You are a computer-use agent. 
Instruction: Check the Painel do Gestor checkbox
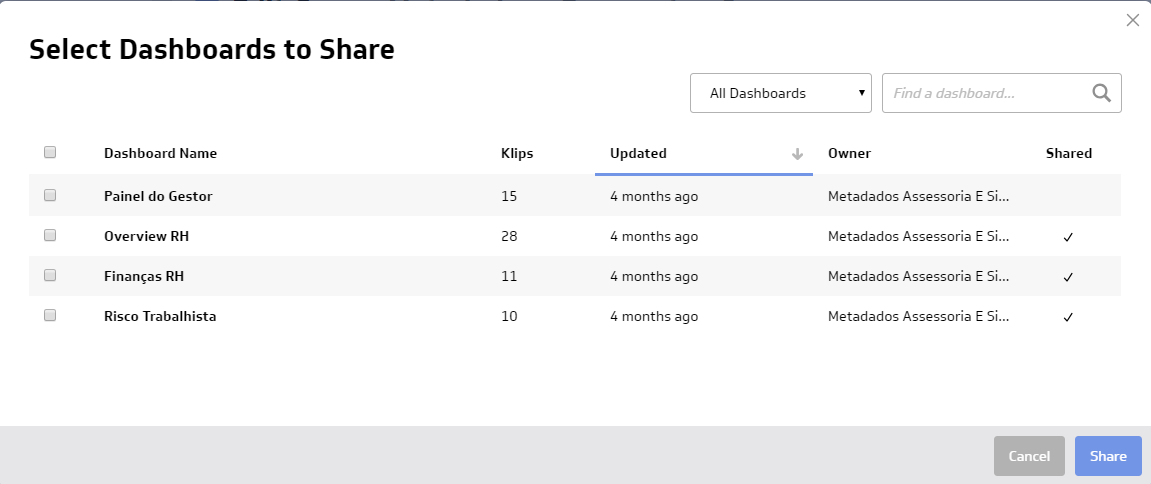click(x=50, y=196)
